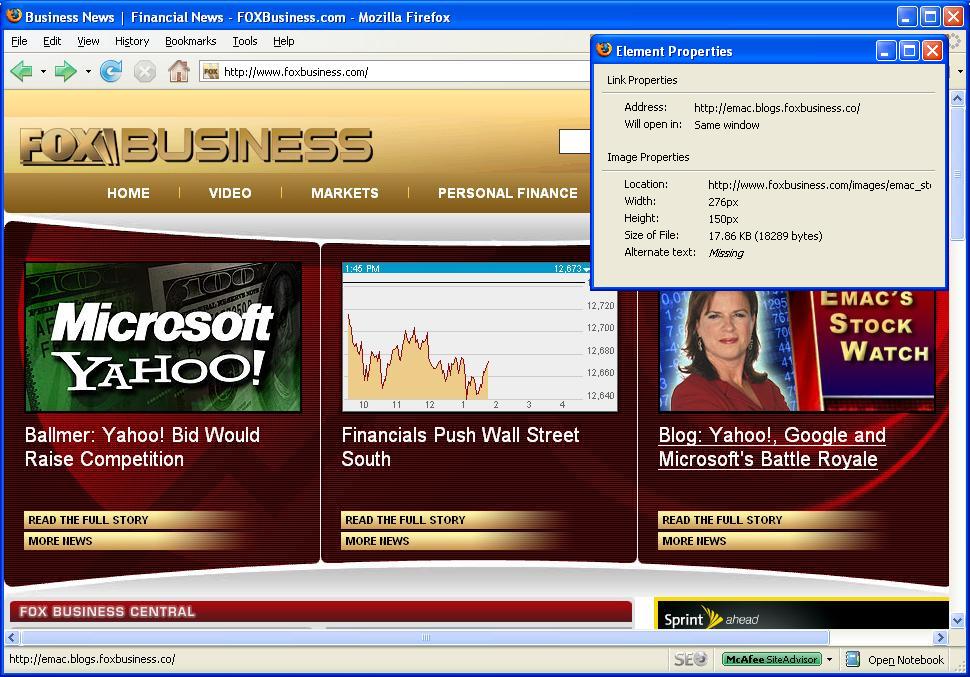Click the status bar URL text

click(92, 659)
